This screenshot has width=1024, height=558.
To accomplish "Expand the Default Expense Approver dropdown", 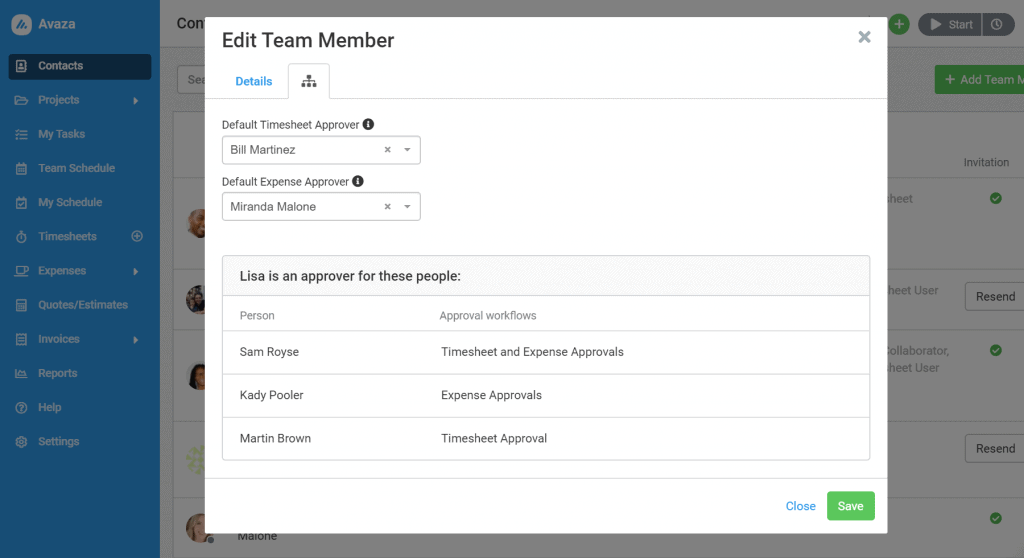I will coord(407,207).
